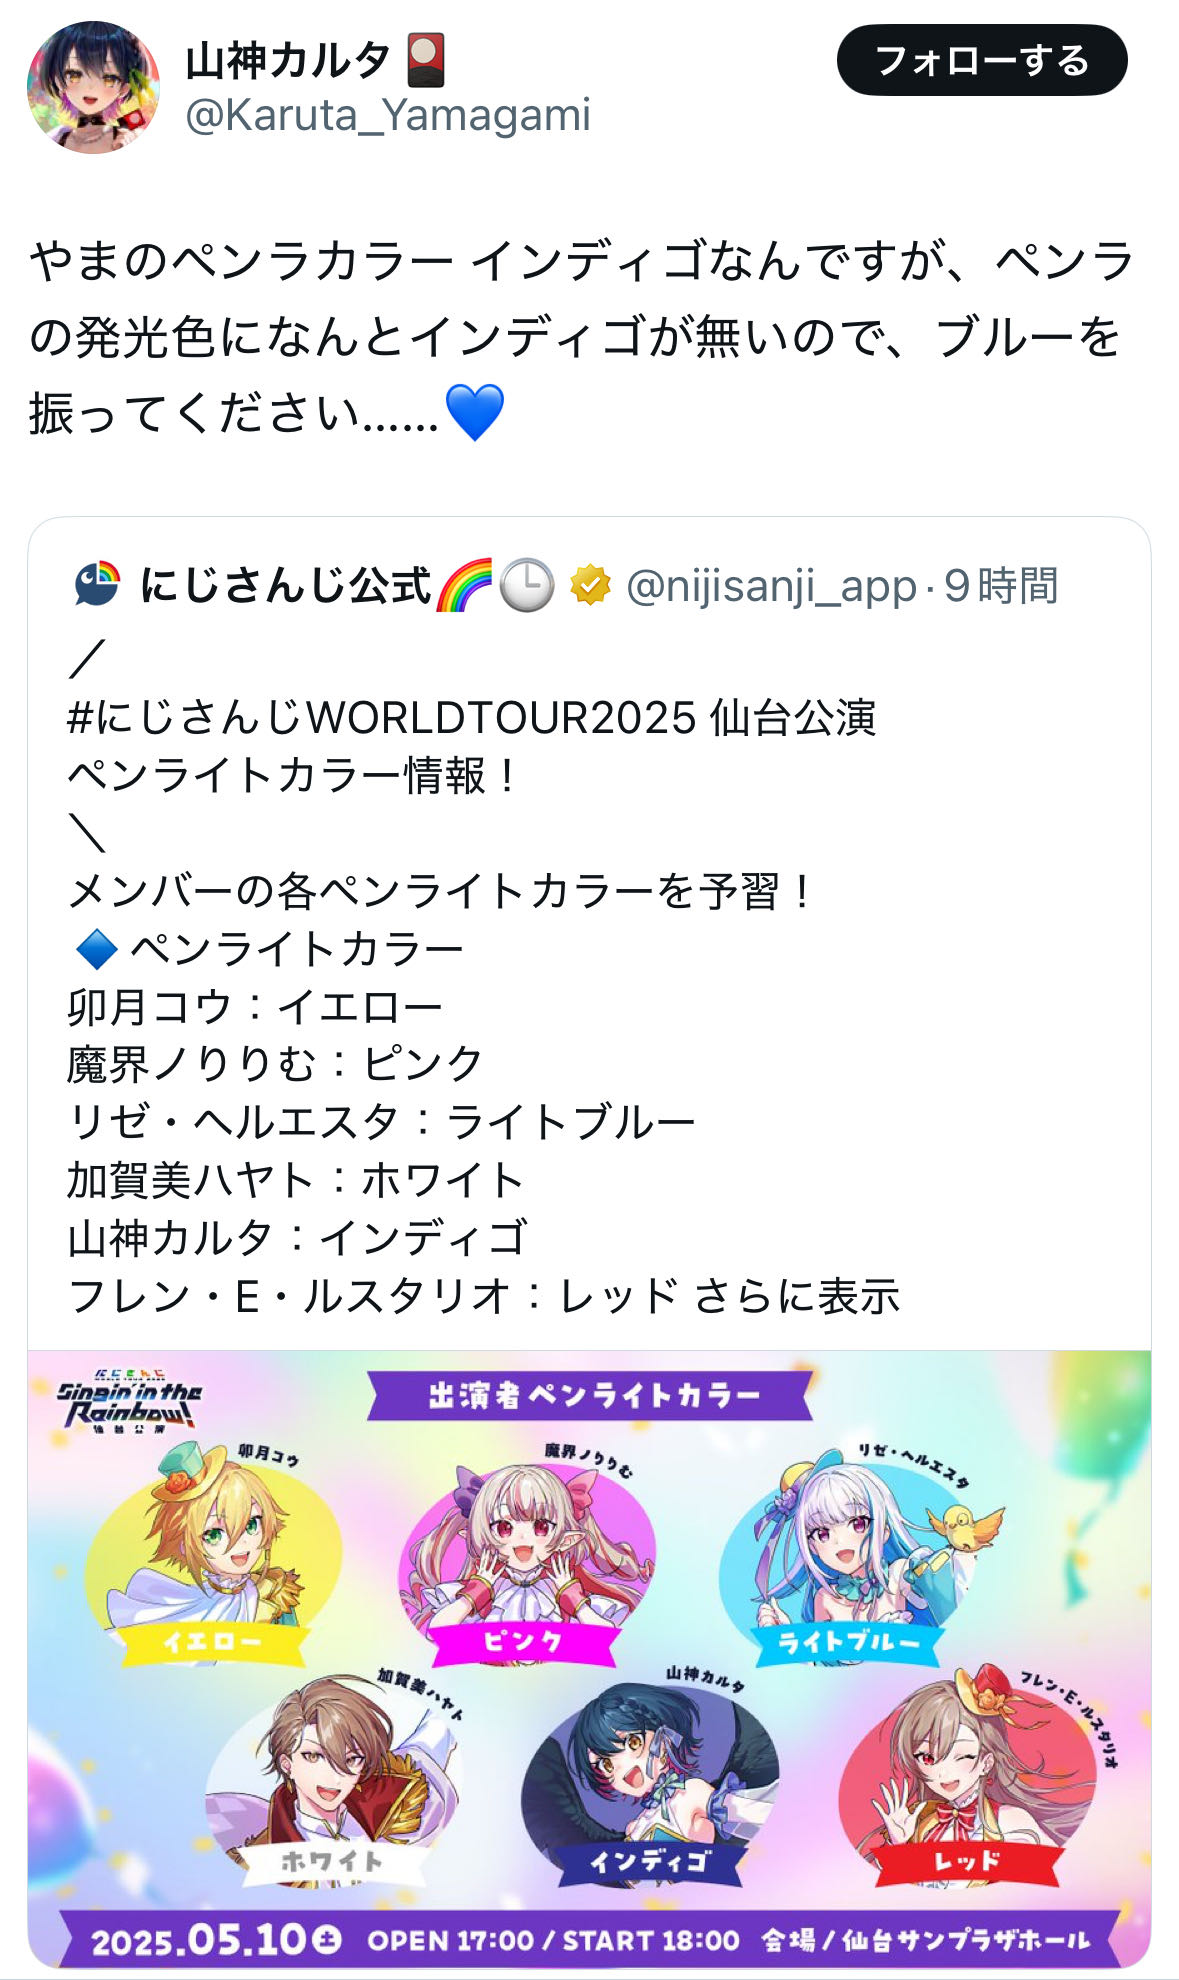Screen dimensions: 1179x1980
Task: Tap the フォローする follow button
Action: 982,60
